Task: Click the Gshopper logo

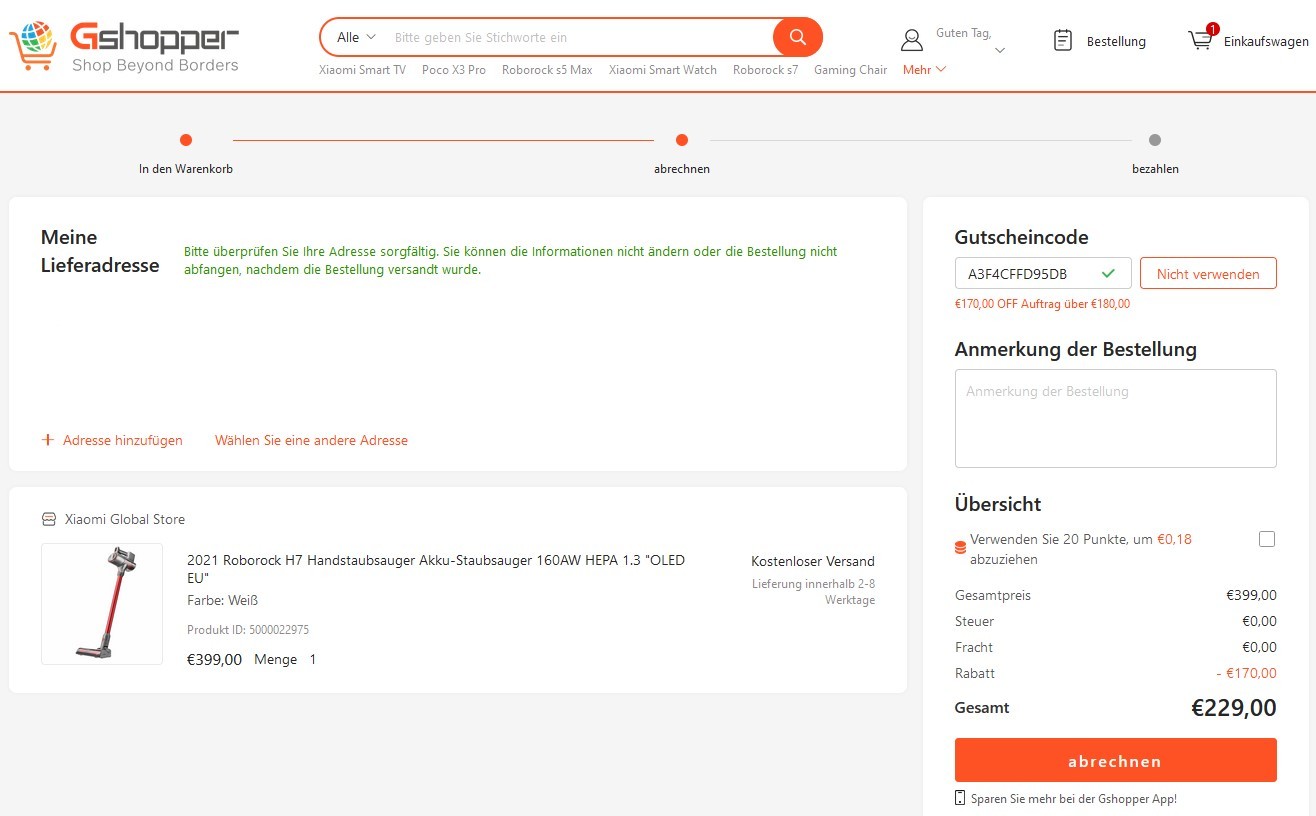Action: 124,47
